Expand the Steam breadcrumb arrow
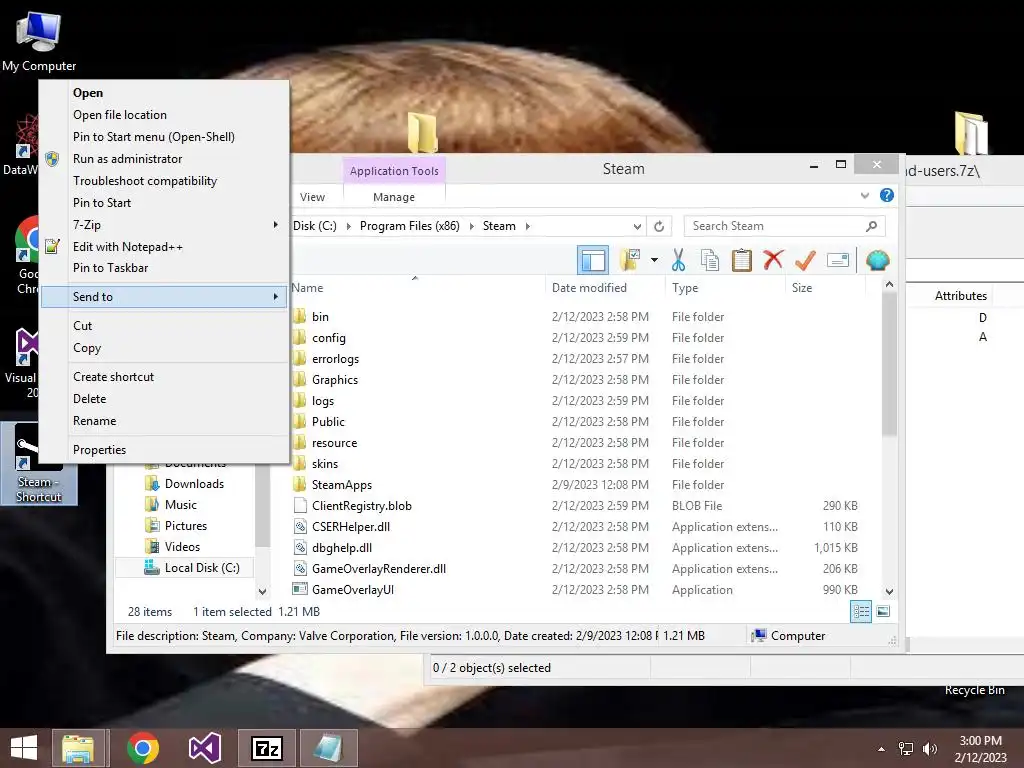 tap(528, 226)
